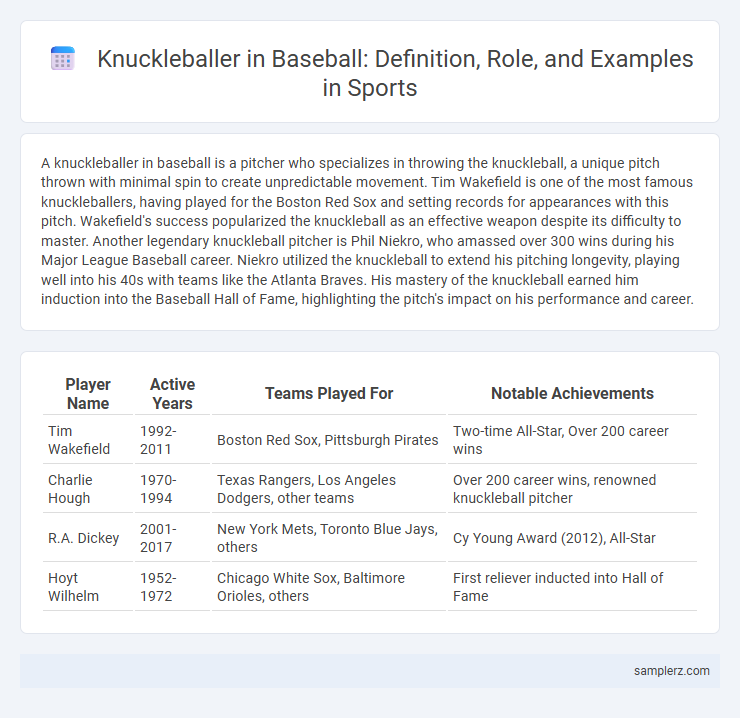Click the New York Mets, Toronto Blue Jays cell
Screen dimensions: 740x718
[x=329, y=538]
